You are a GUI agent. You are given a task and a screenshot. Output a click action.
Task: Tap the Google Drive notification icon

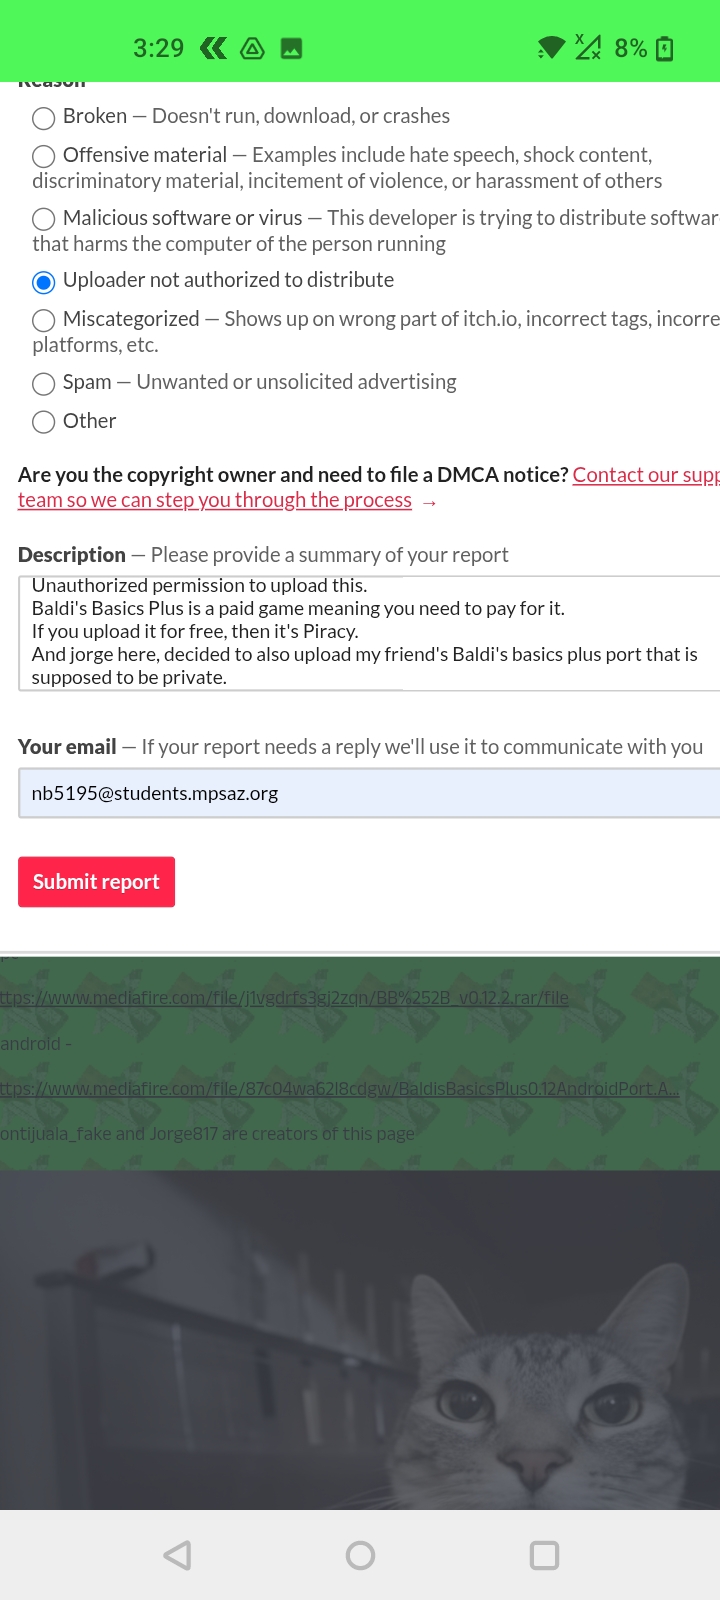(253, 48)
